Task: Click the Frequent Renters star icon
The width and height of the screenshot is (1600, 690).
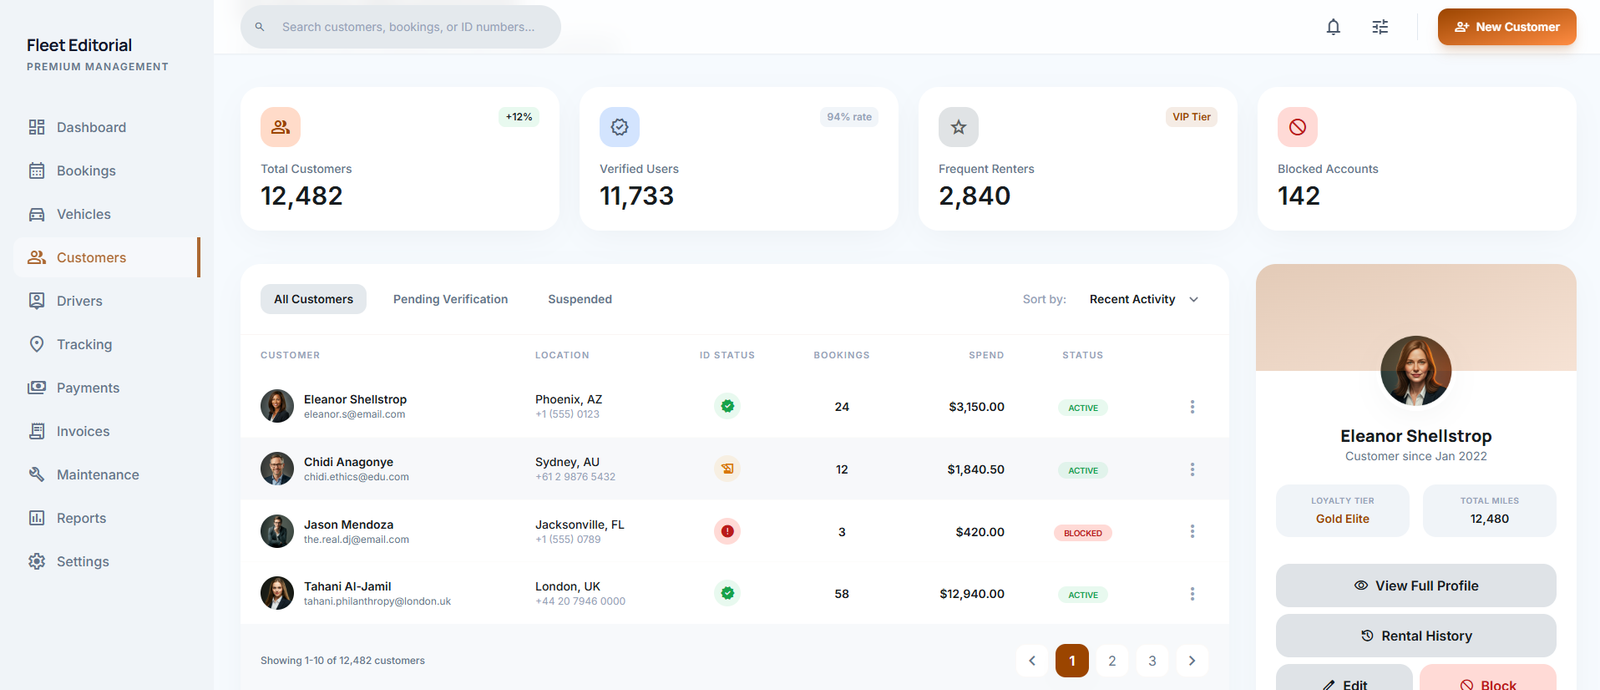Action: tap(958, 127)
